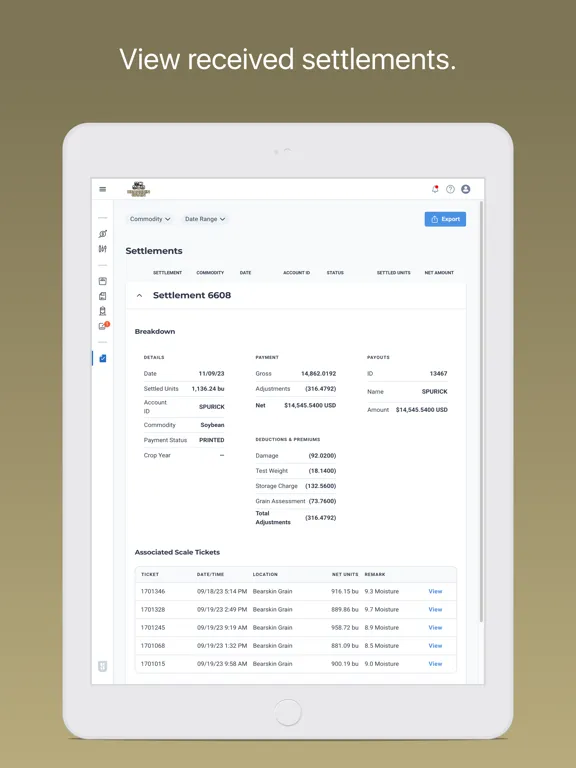View scale ticket 1701015
The image size is (576, 768).
click(x=435, y=664)
